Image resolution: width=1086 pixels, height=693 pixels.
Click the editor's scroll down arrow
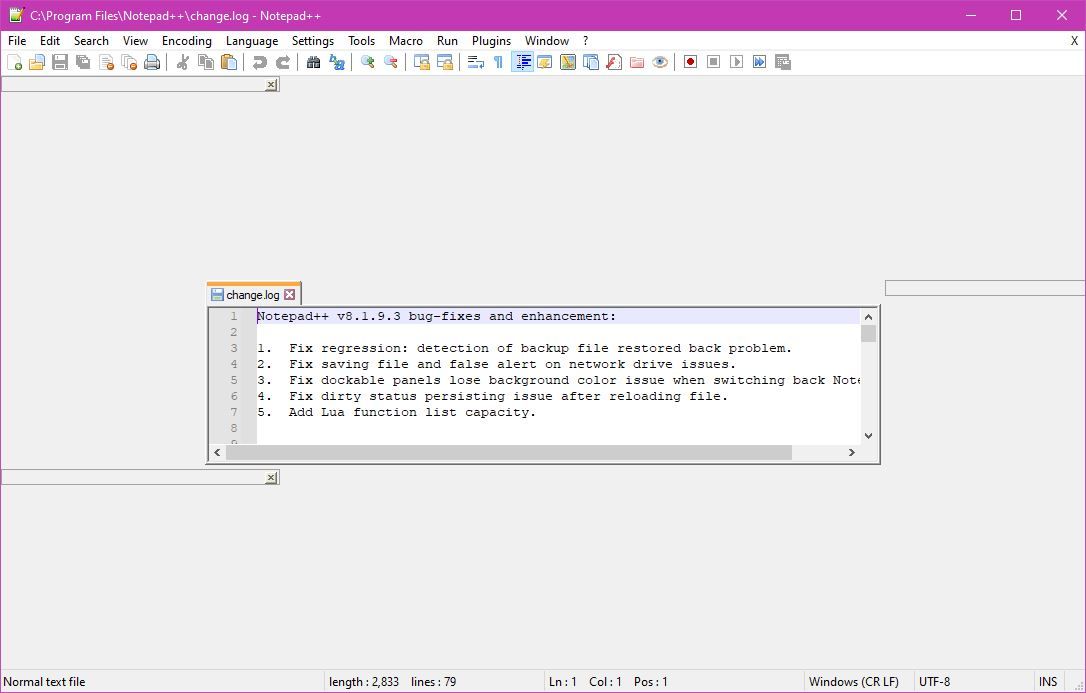869,436
